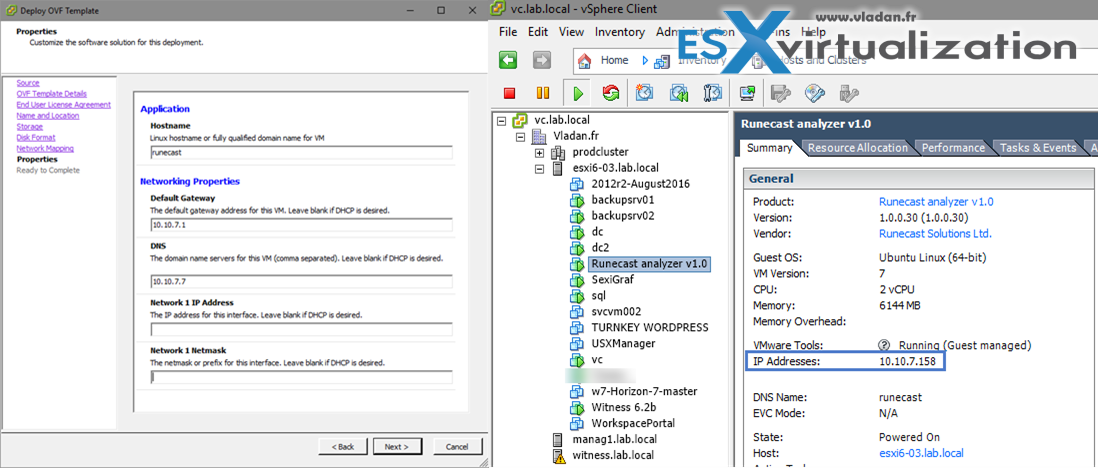This screenshot has width=1098, height=468.
Task: Click the orange Suspend pause icon
Action: 543,92
